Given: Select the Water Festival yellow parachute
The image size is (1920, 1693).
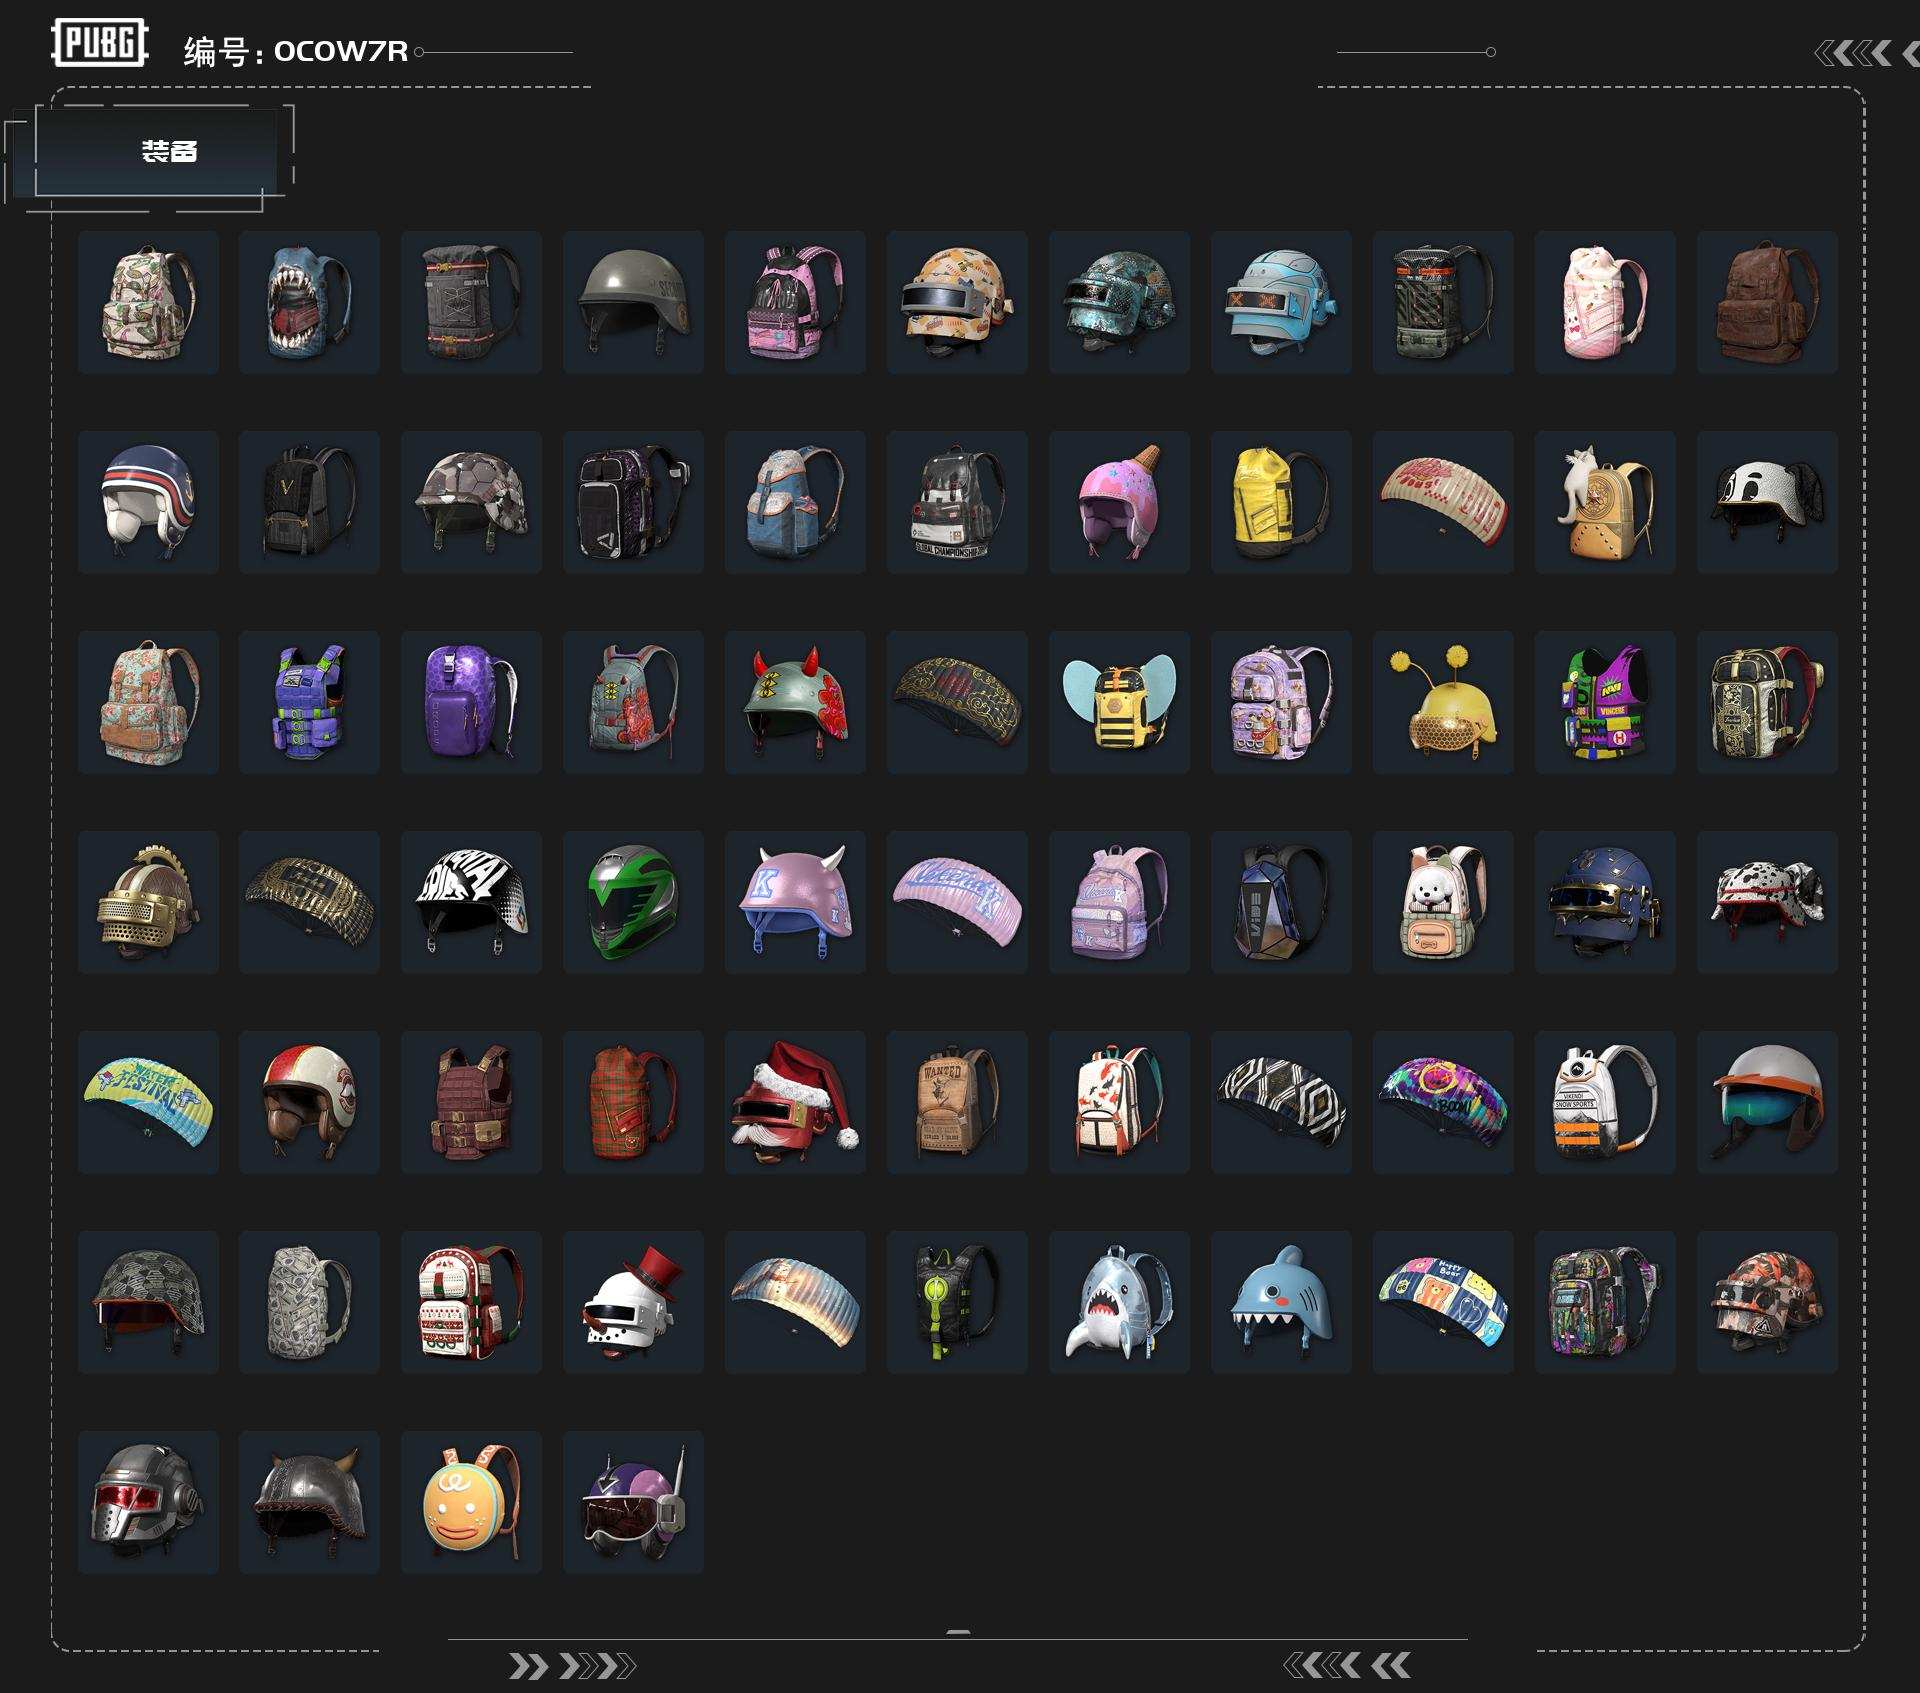Looking at the screenshot, I should [x=148, y=1102].
